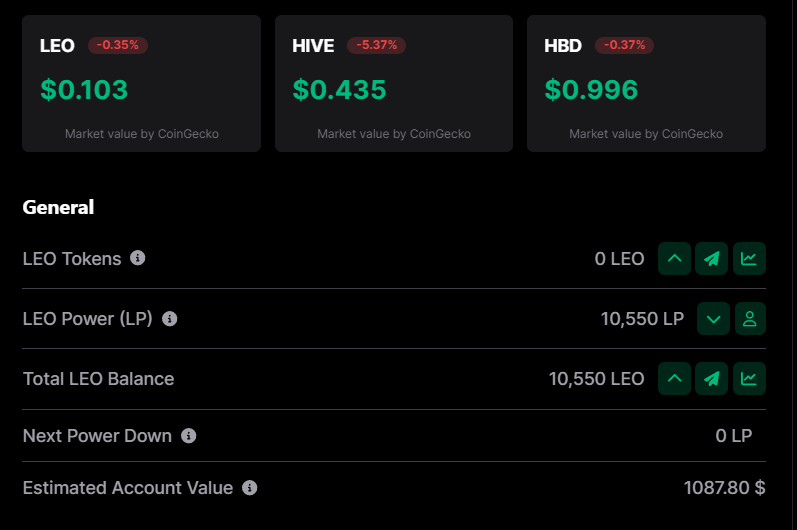Send from Total LEO Balance row
The width and height of the screenshot is (797, 530).
712,379
